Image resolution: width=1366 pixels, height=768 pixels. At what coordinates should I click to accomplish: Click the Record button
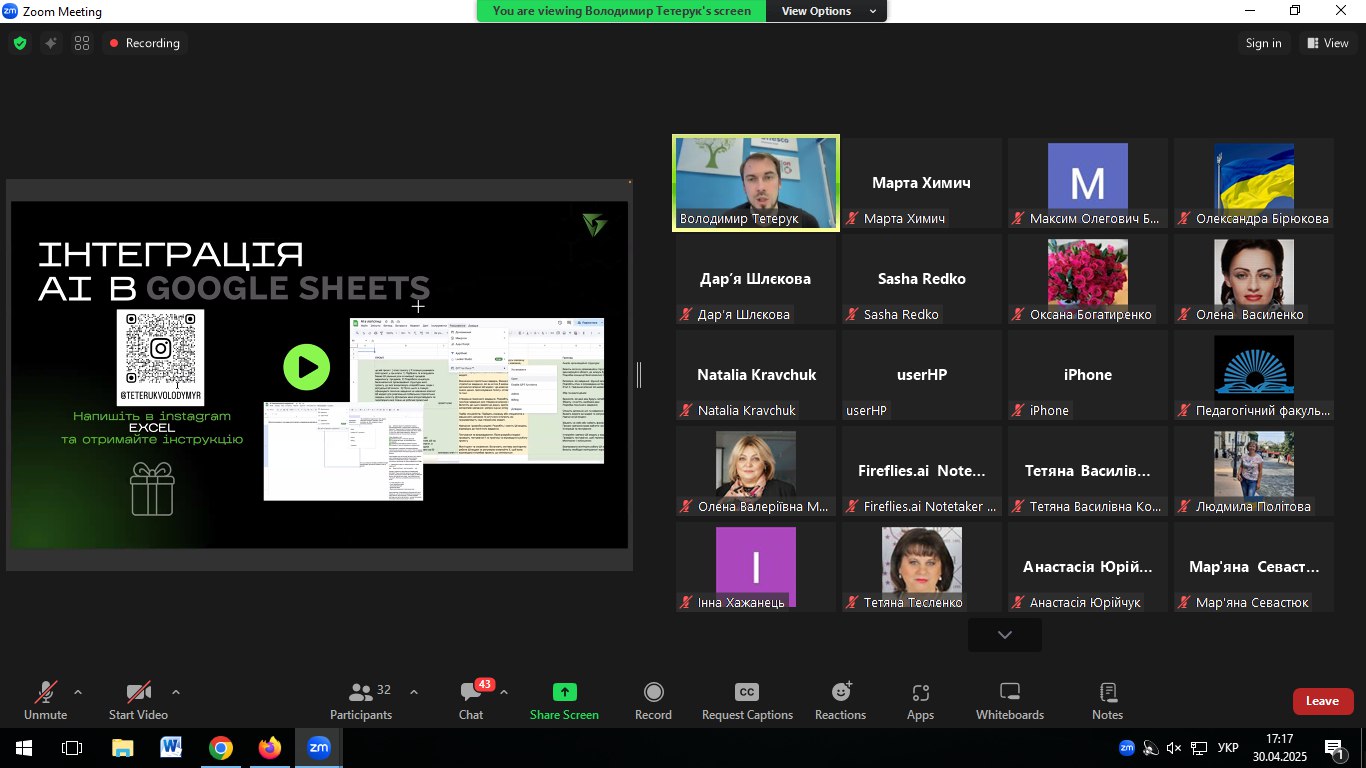tap(653, 700)
